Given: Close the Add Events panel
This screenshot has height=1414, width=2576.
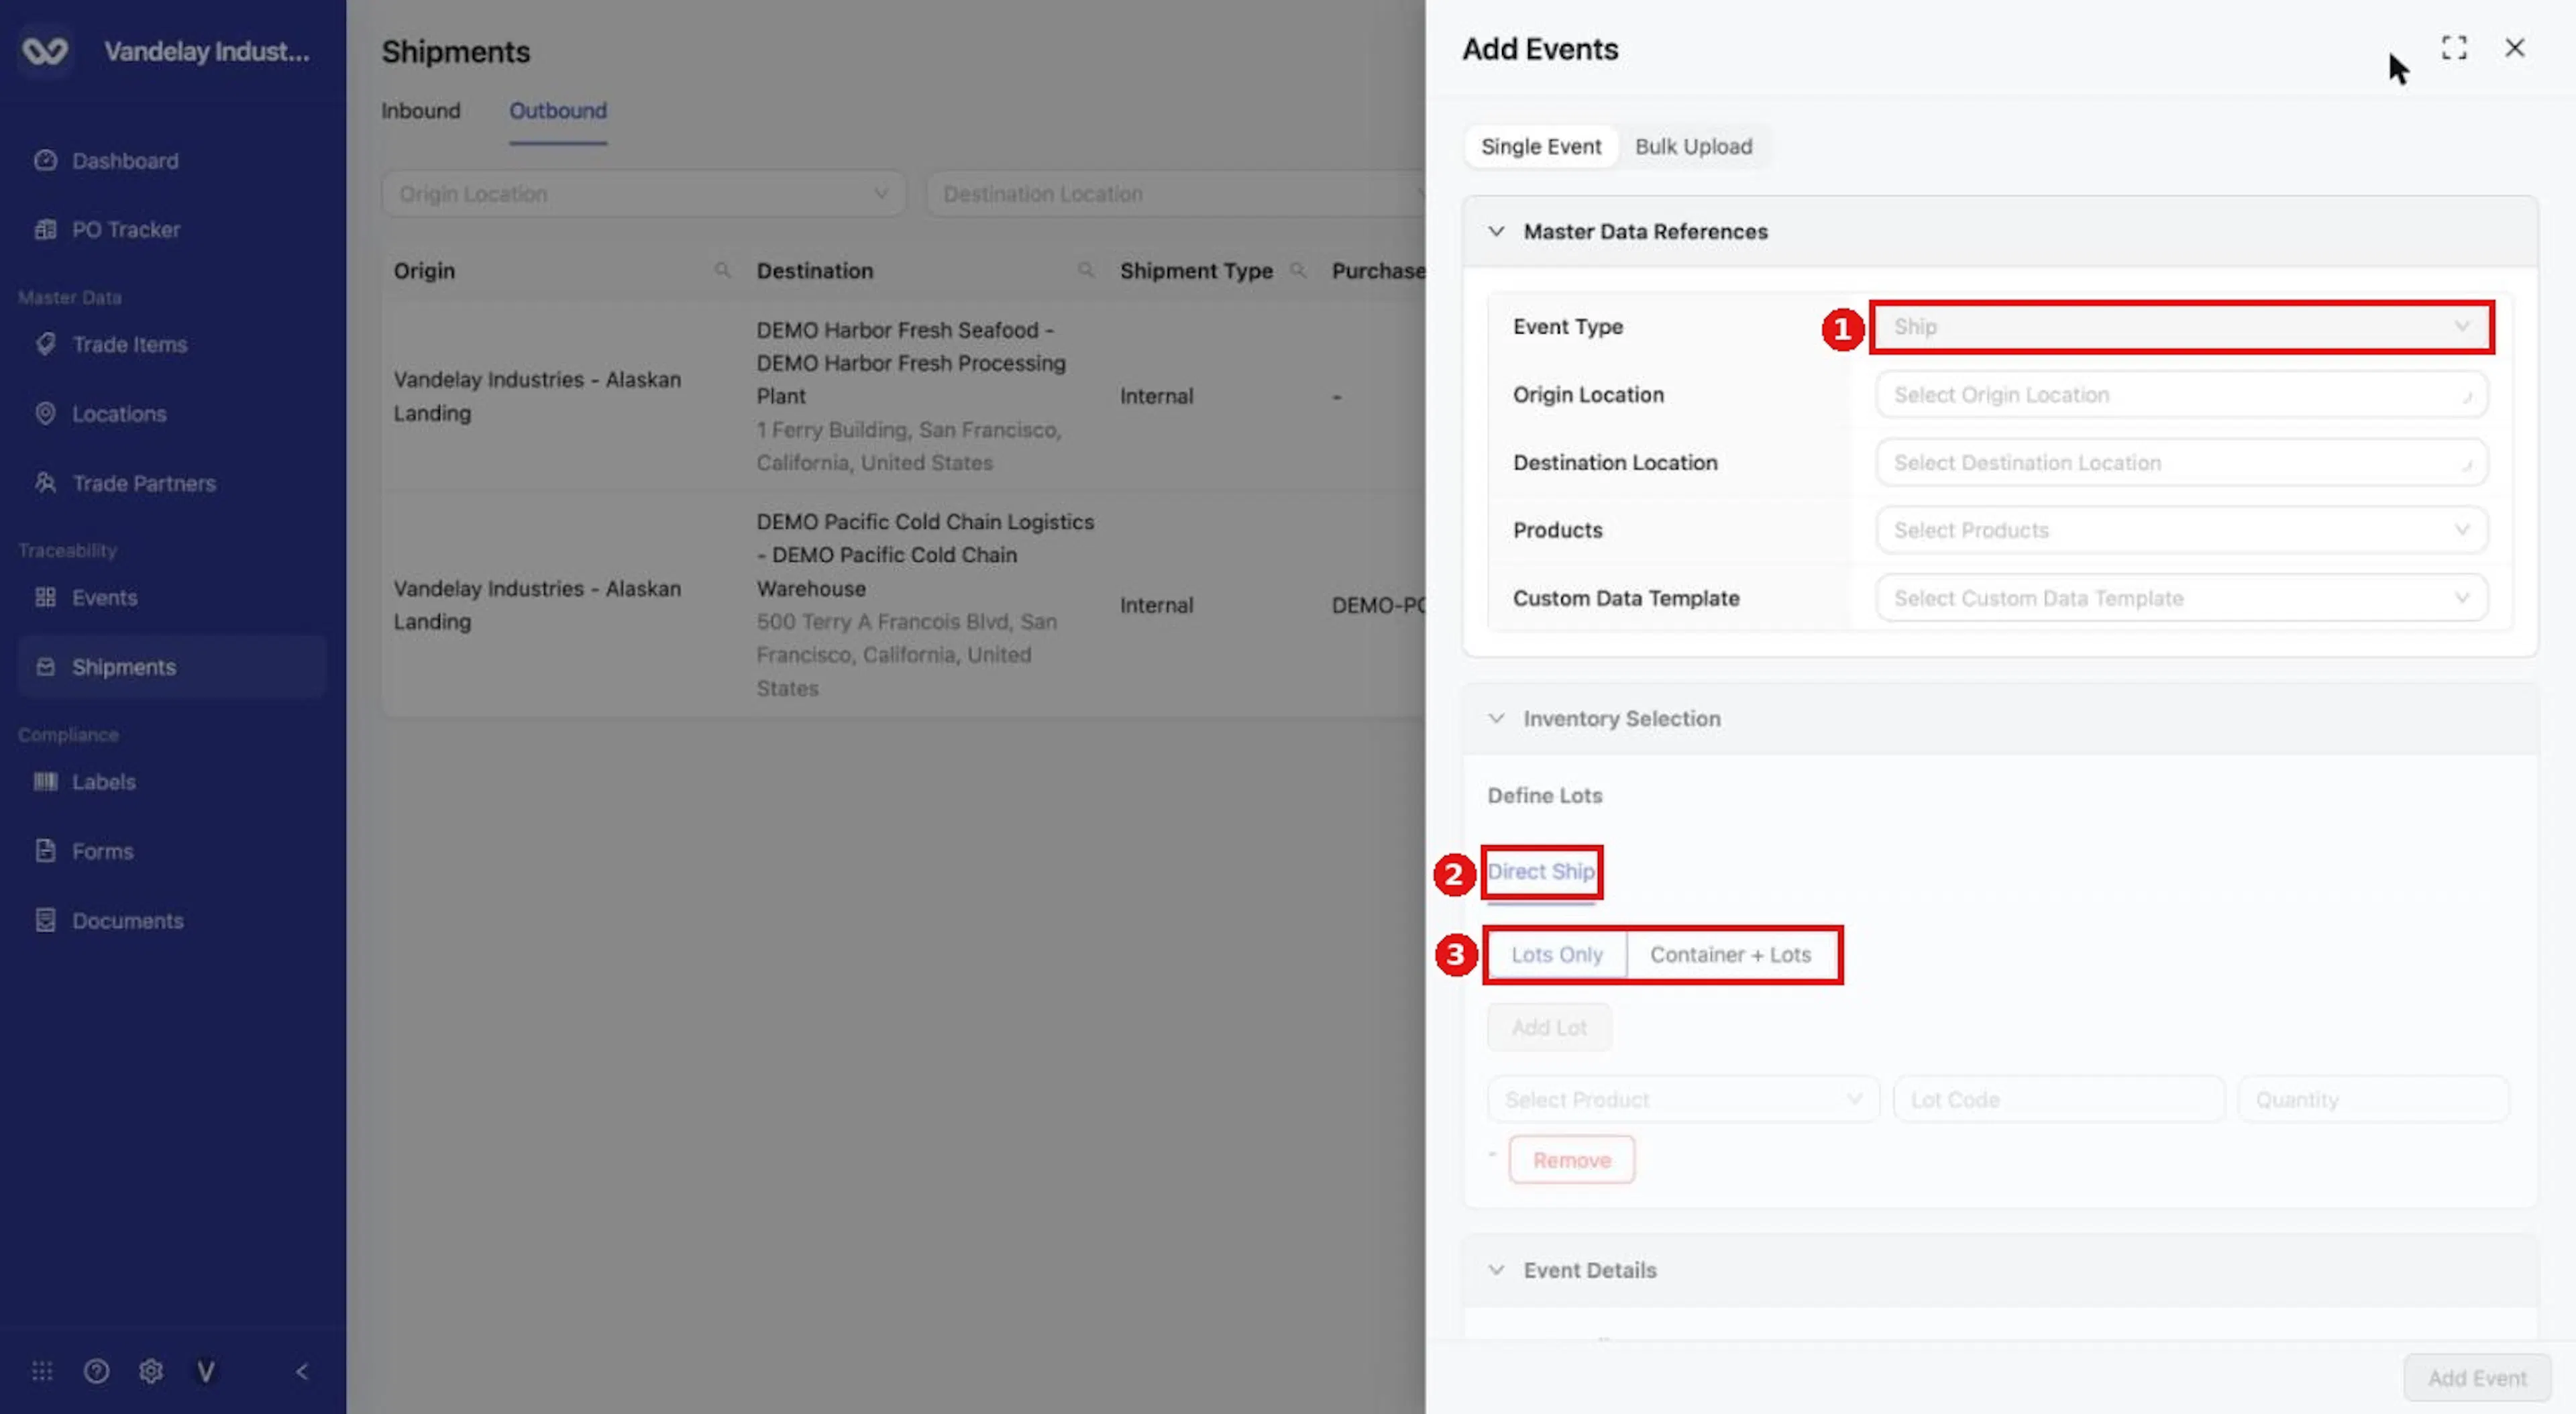Looking at the screenshot, I should click(x=2514, y=47).
